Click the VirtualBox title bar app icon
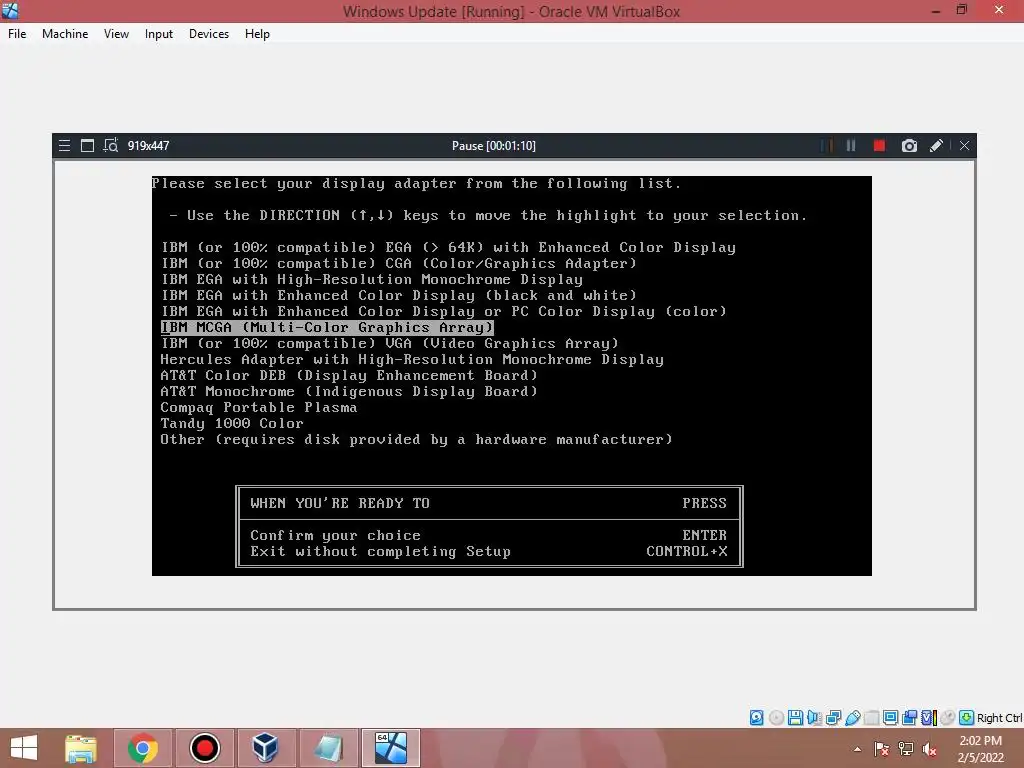 [10, 10]
